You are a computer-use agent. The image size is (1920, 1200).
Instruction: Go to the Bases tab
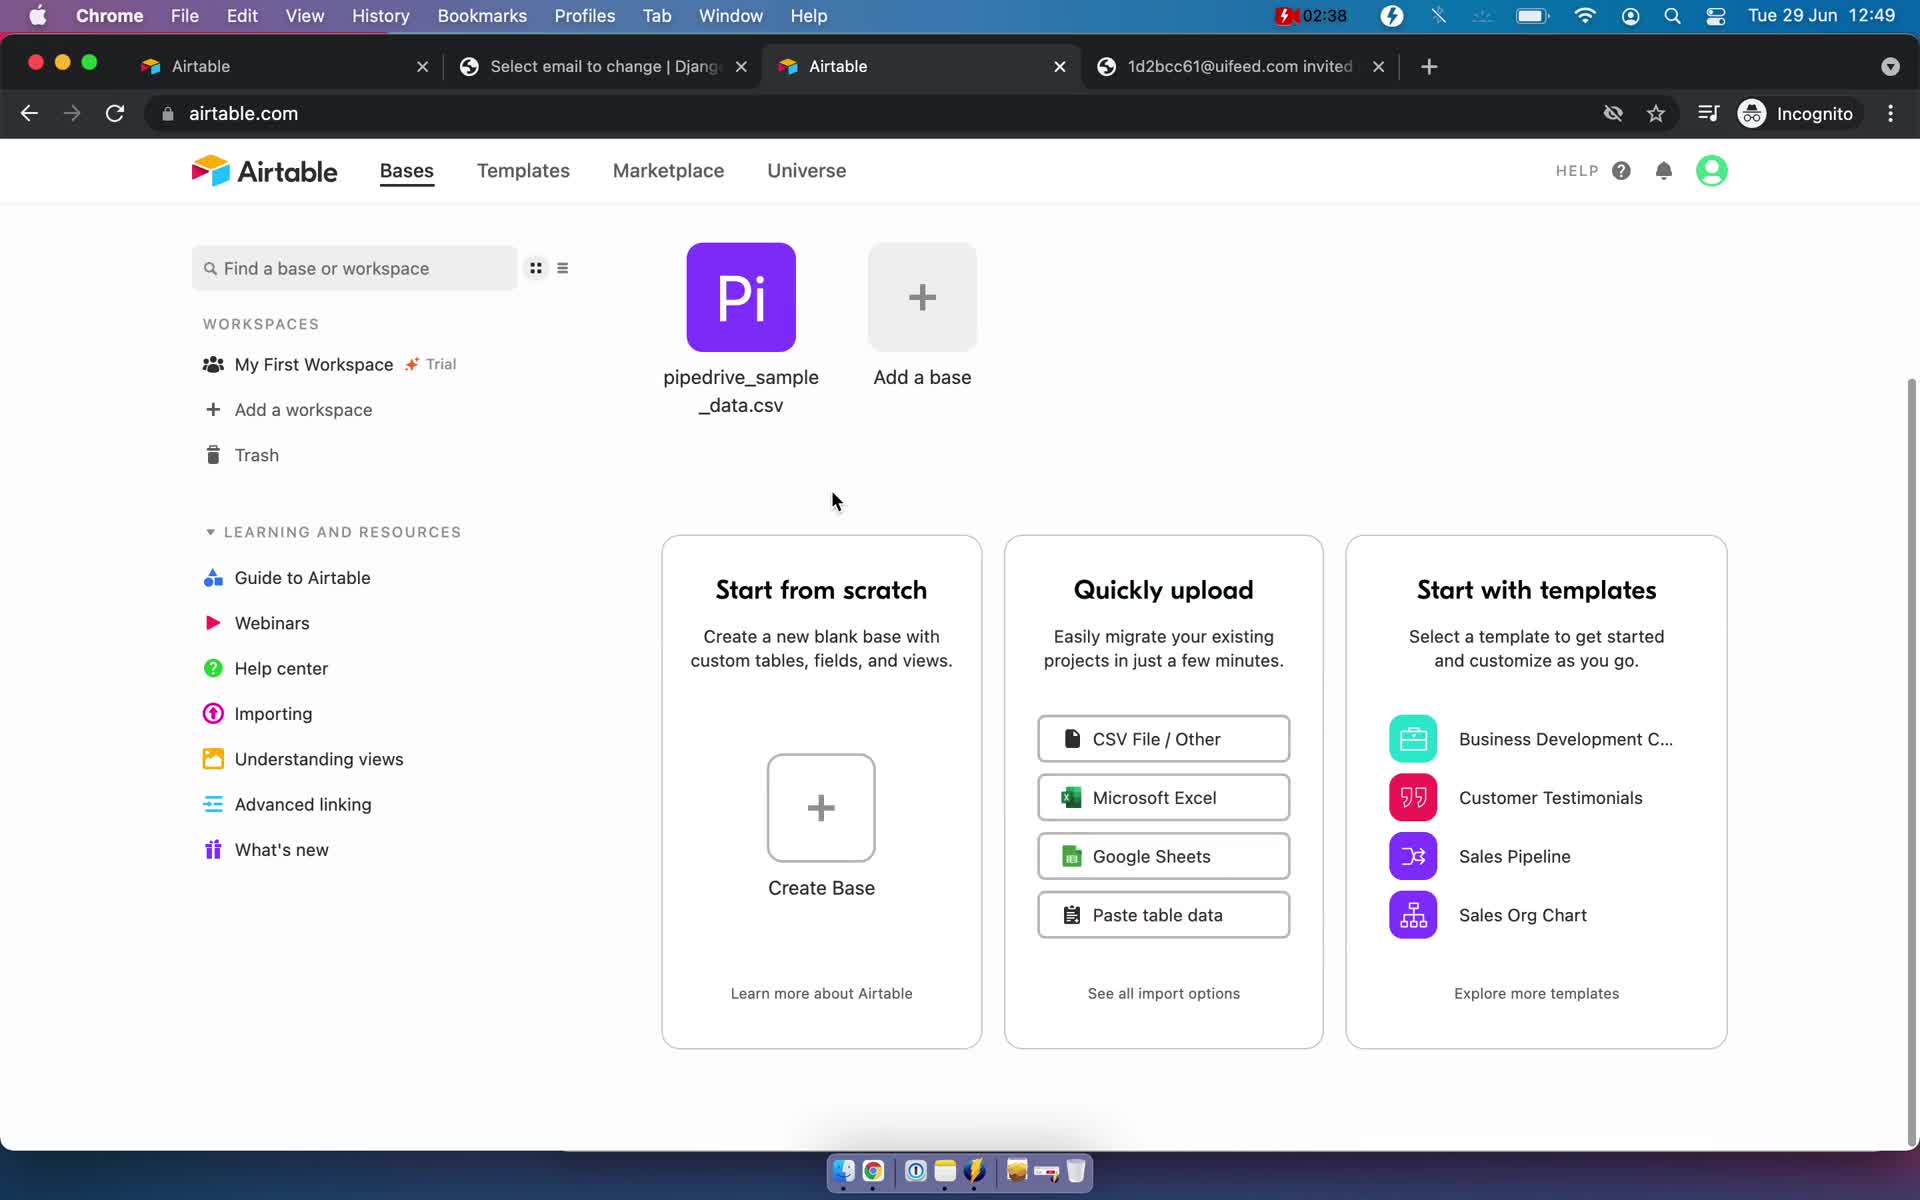click(406, 171)
